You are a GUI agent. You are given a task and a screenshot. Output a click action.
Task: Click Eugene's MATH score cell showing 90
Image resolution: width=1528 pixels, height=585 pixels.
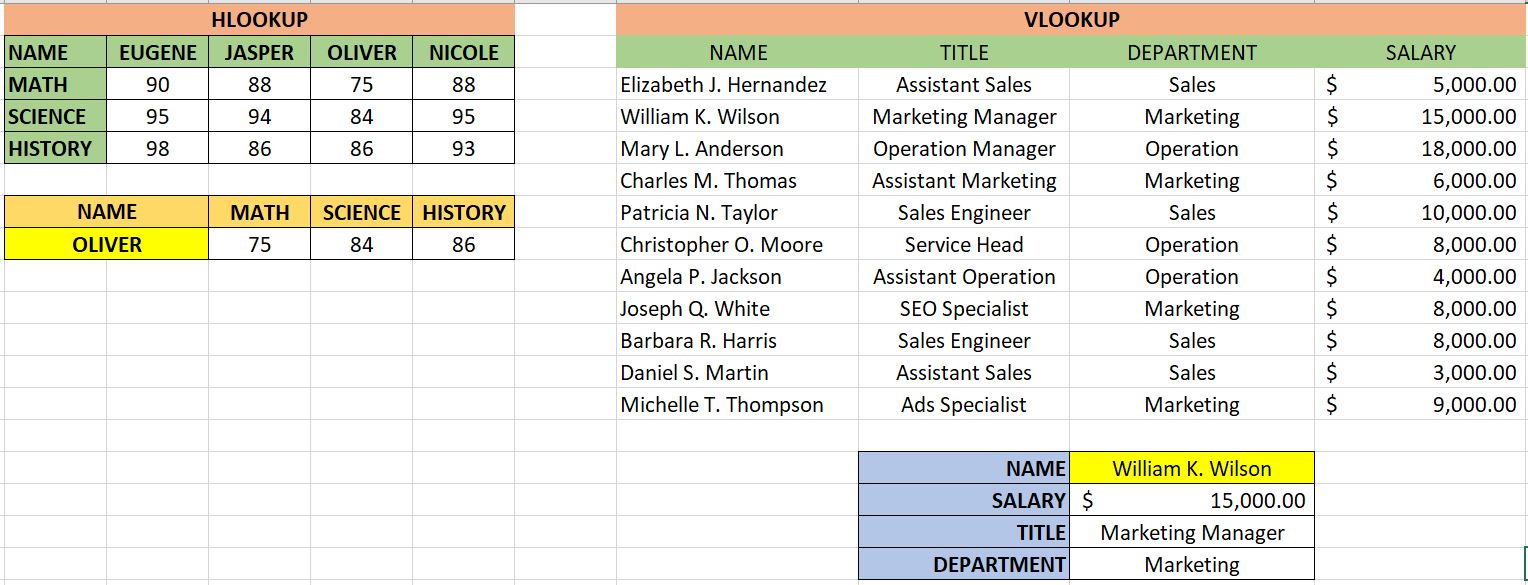157,85
